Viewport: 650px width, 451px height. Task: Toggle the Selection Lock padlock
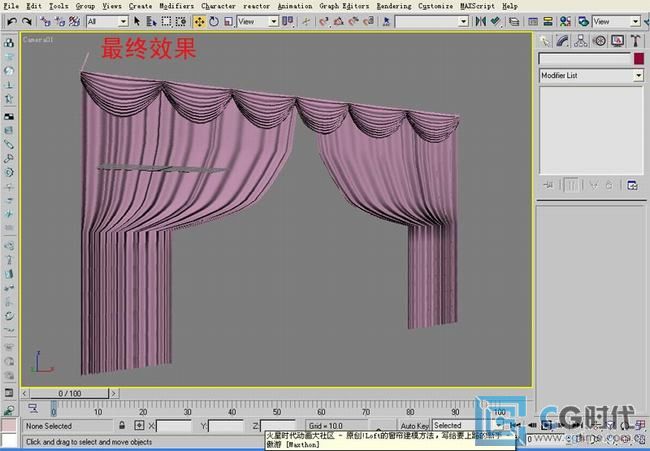[122, 425]
